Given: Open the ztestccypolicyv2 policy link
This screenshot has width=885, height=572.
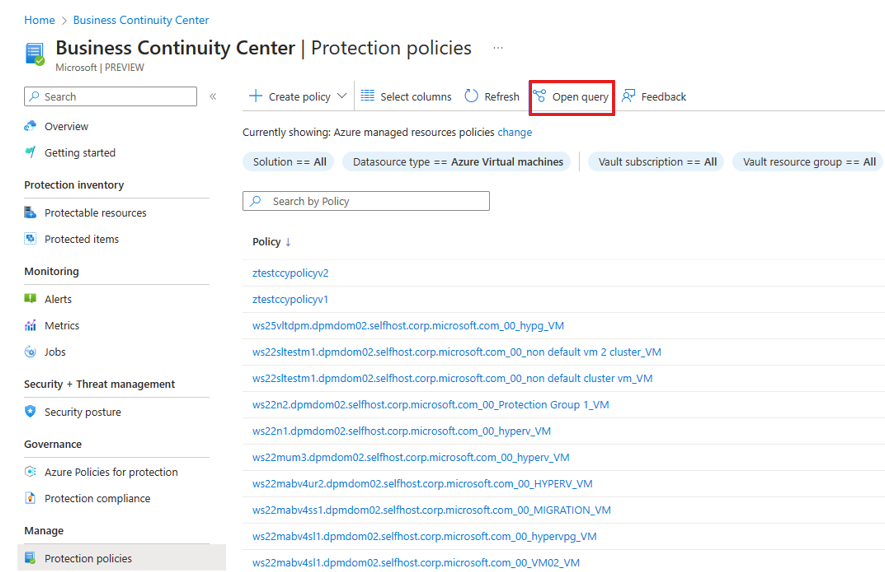Looking at the screenshot, I should 290,273.
